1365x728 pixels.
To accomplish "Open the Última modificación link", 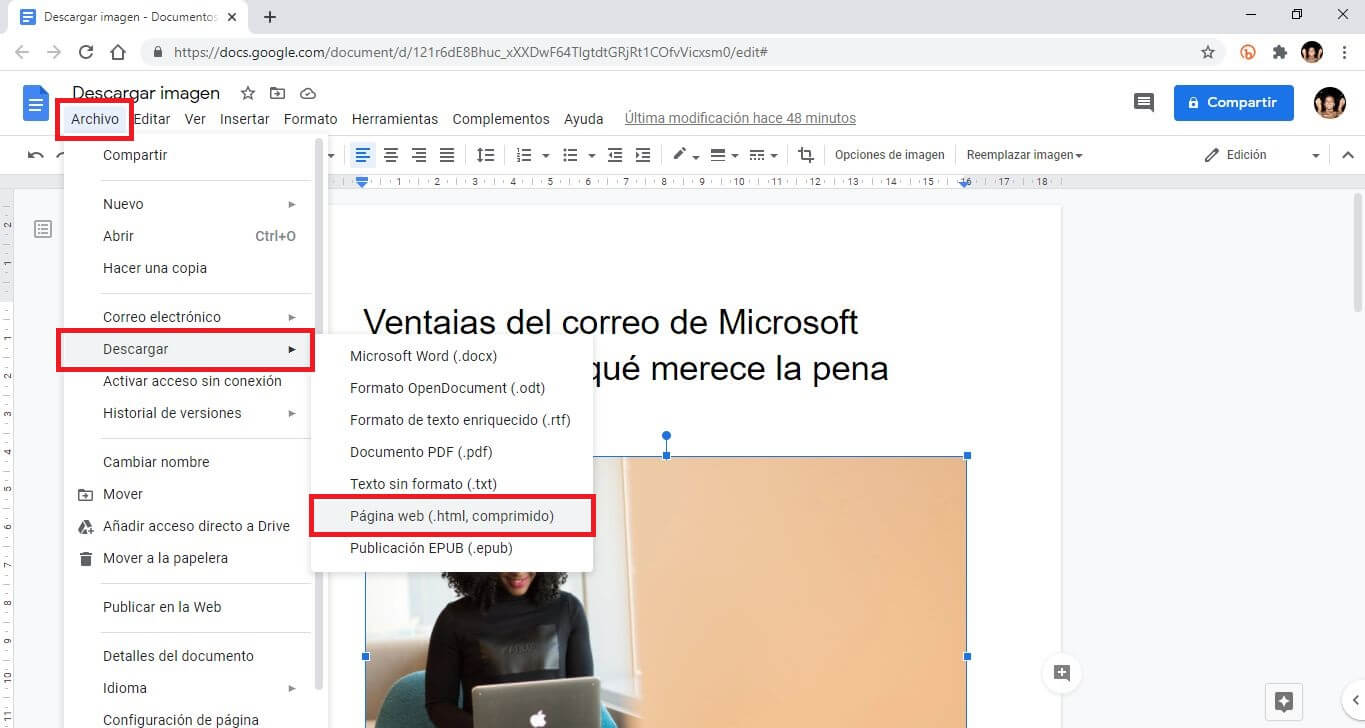I will coord(740,118).
